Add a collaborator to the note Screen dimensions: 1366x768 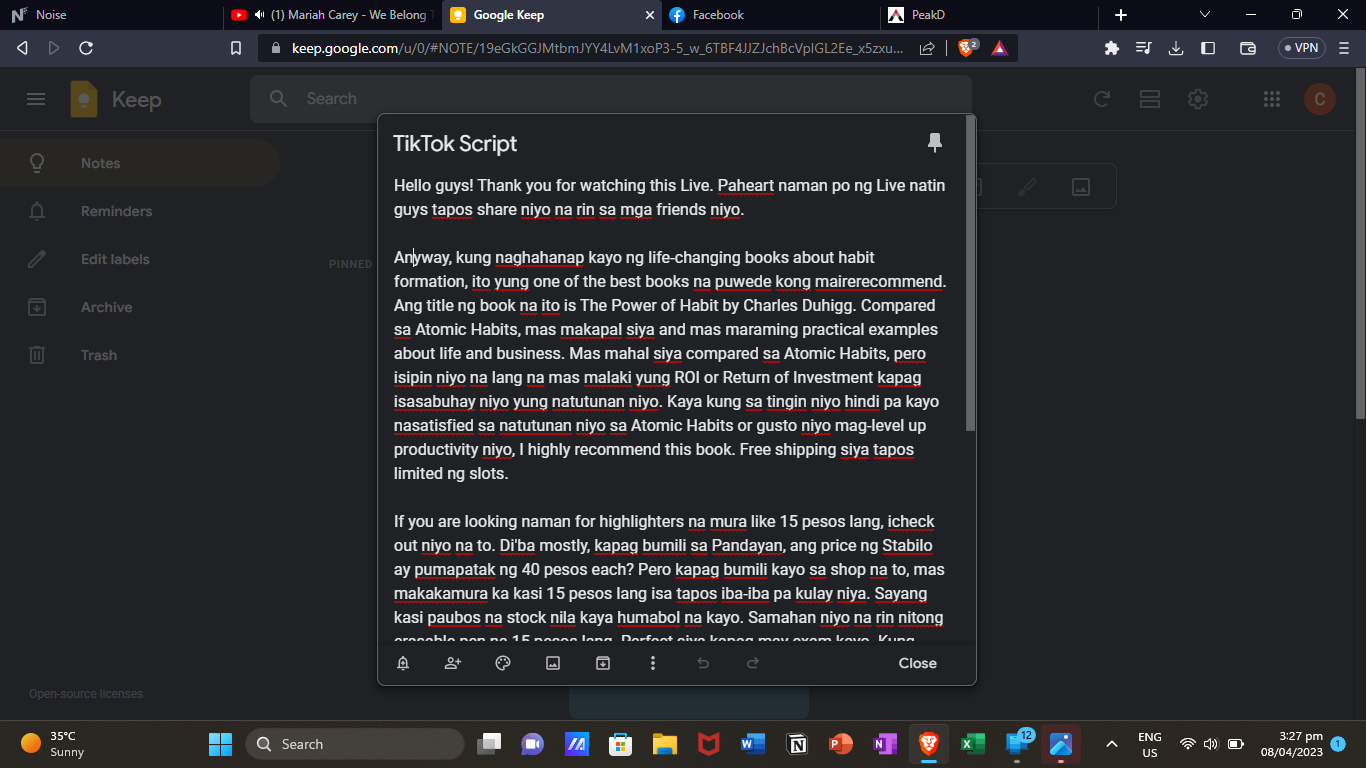coord(453,663)
